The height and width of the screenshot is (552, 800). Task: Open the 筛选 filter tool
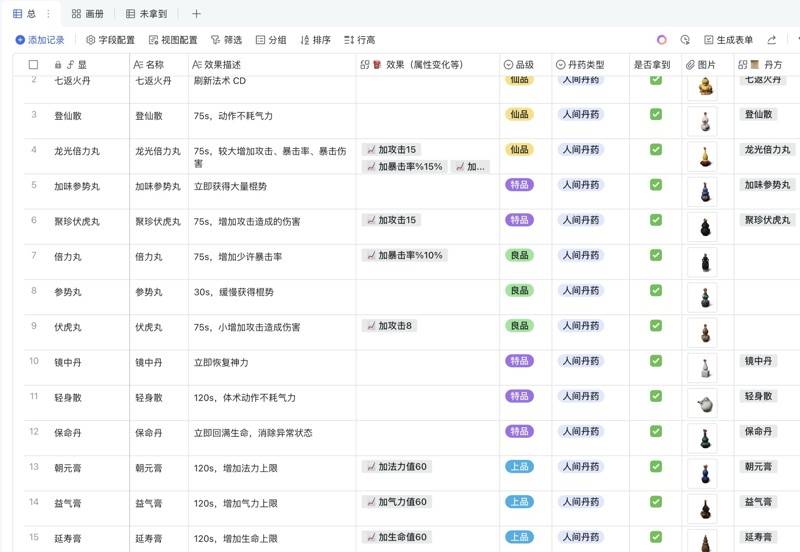click(x=226, y=40)
